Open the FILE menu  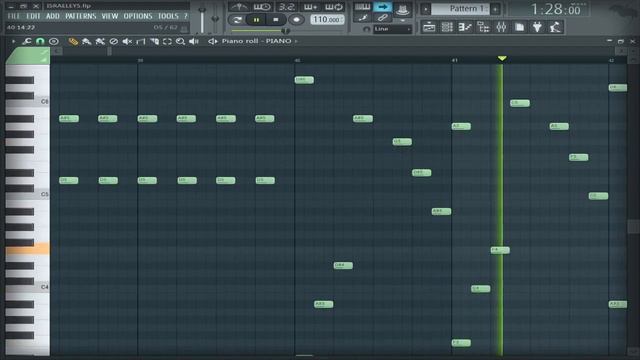click(13, 16)
